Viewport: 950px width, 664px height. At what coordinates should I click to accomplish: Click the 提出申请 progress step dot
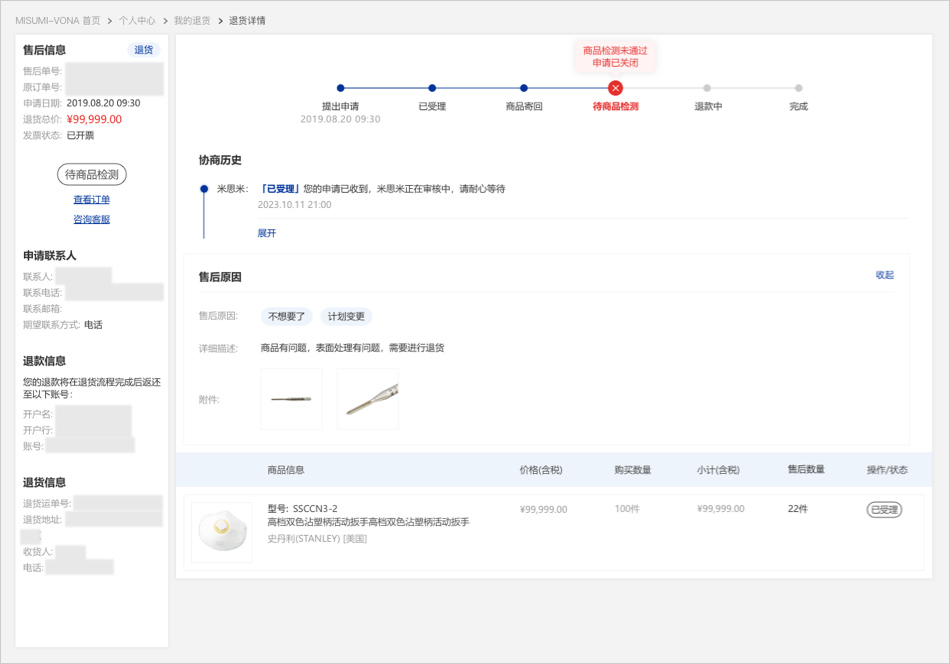(341, 88)
